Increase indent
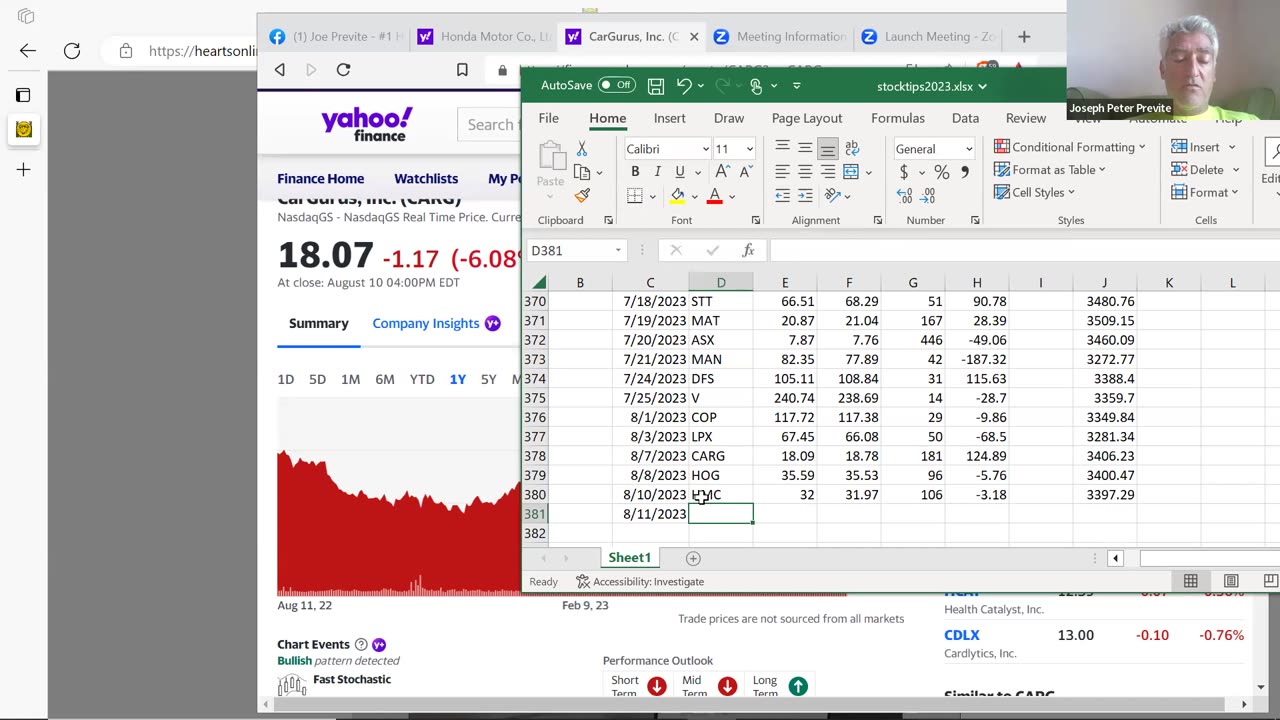The image size is (1280, 720). pos(805,196)
